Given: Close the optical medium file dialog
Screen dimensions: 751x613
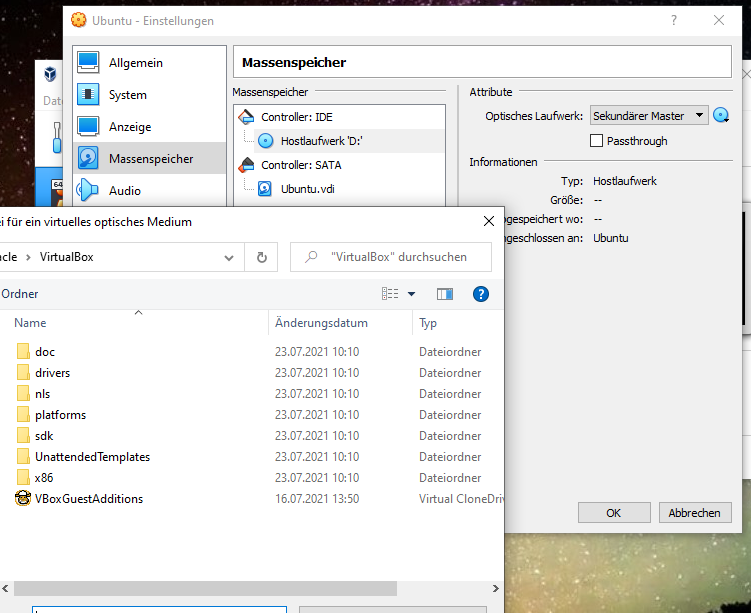Looking at the screenshot, I should tap(489, 221).
